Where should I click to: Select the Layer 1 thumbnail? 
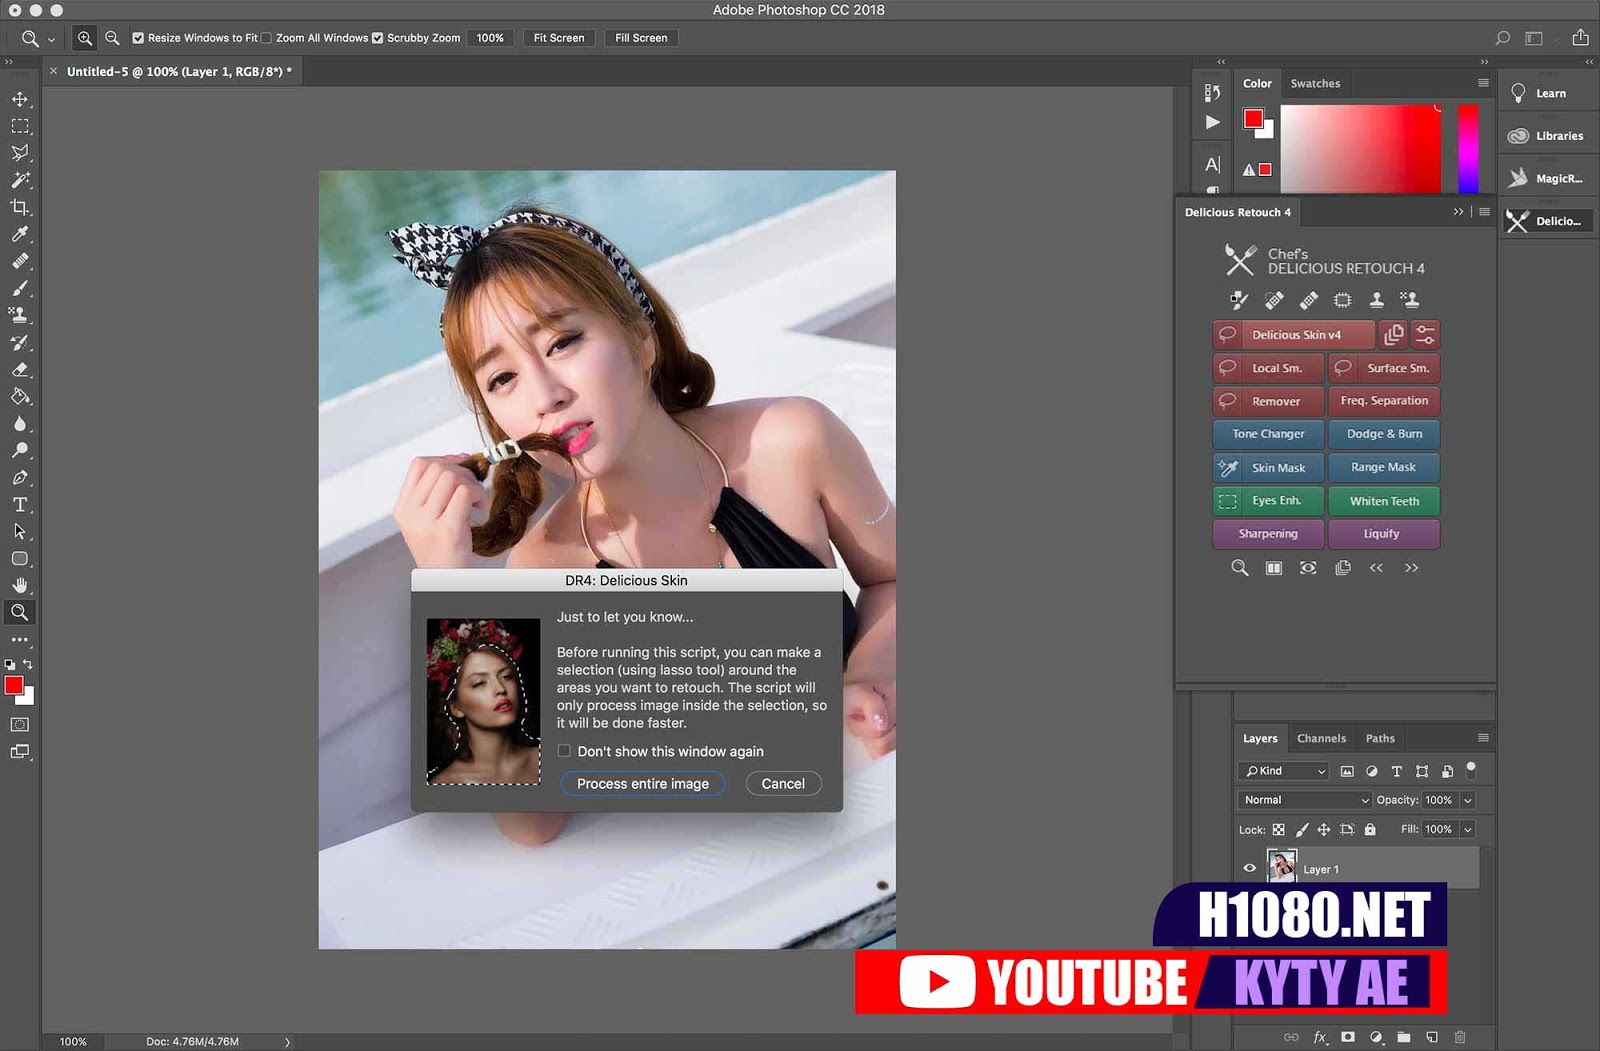coord(1281,866)
